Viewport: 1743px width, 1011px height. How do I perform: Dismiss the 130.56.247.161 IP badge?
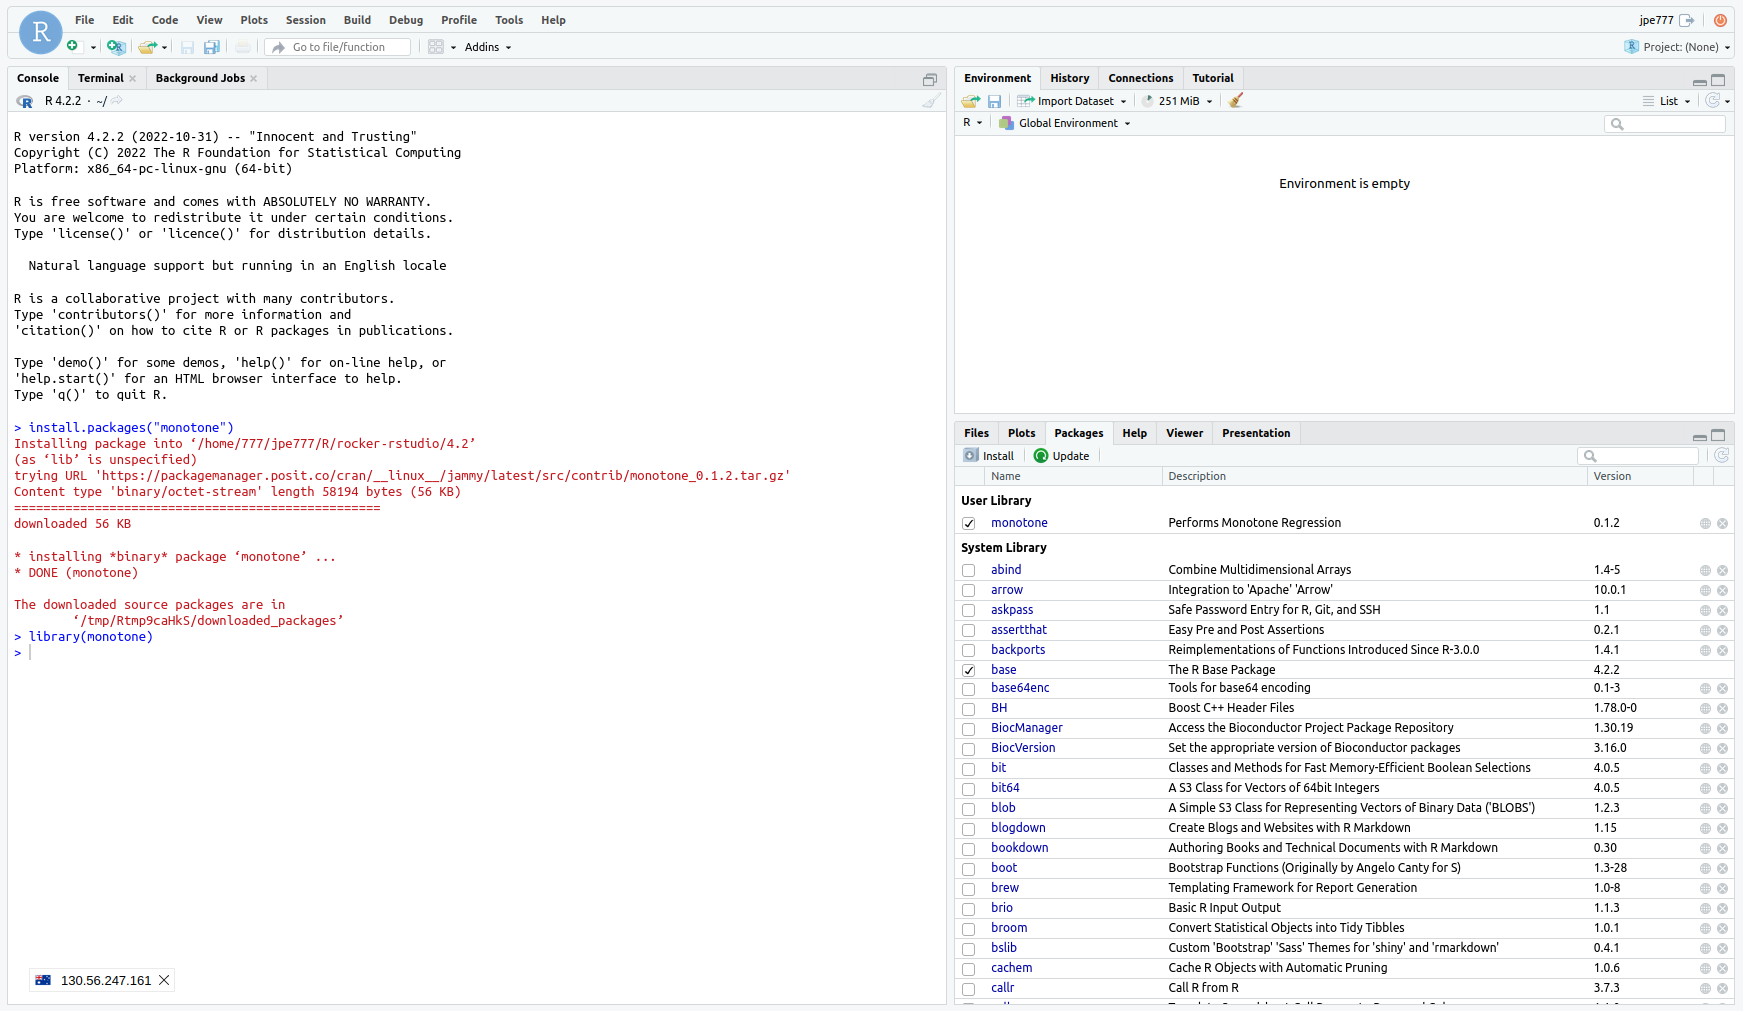[x=164, y=980]
